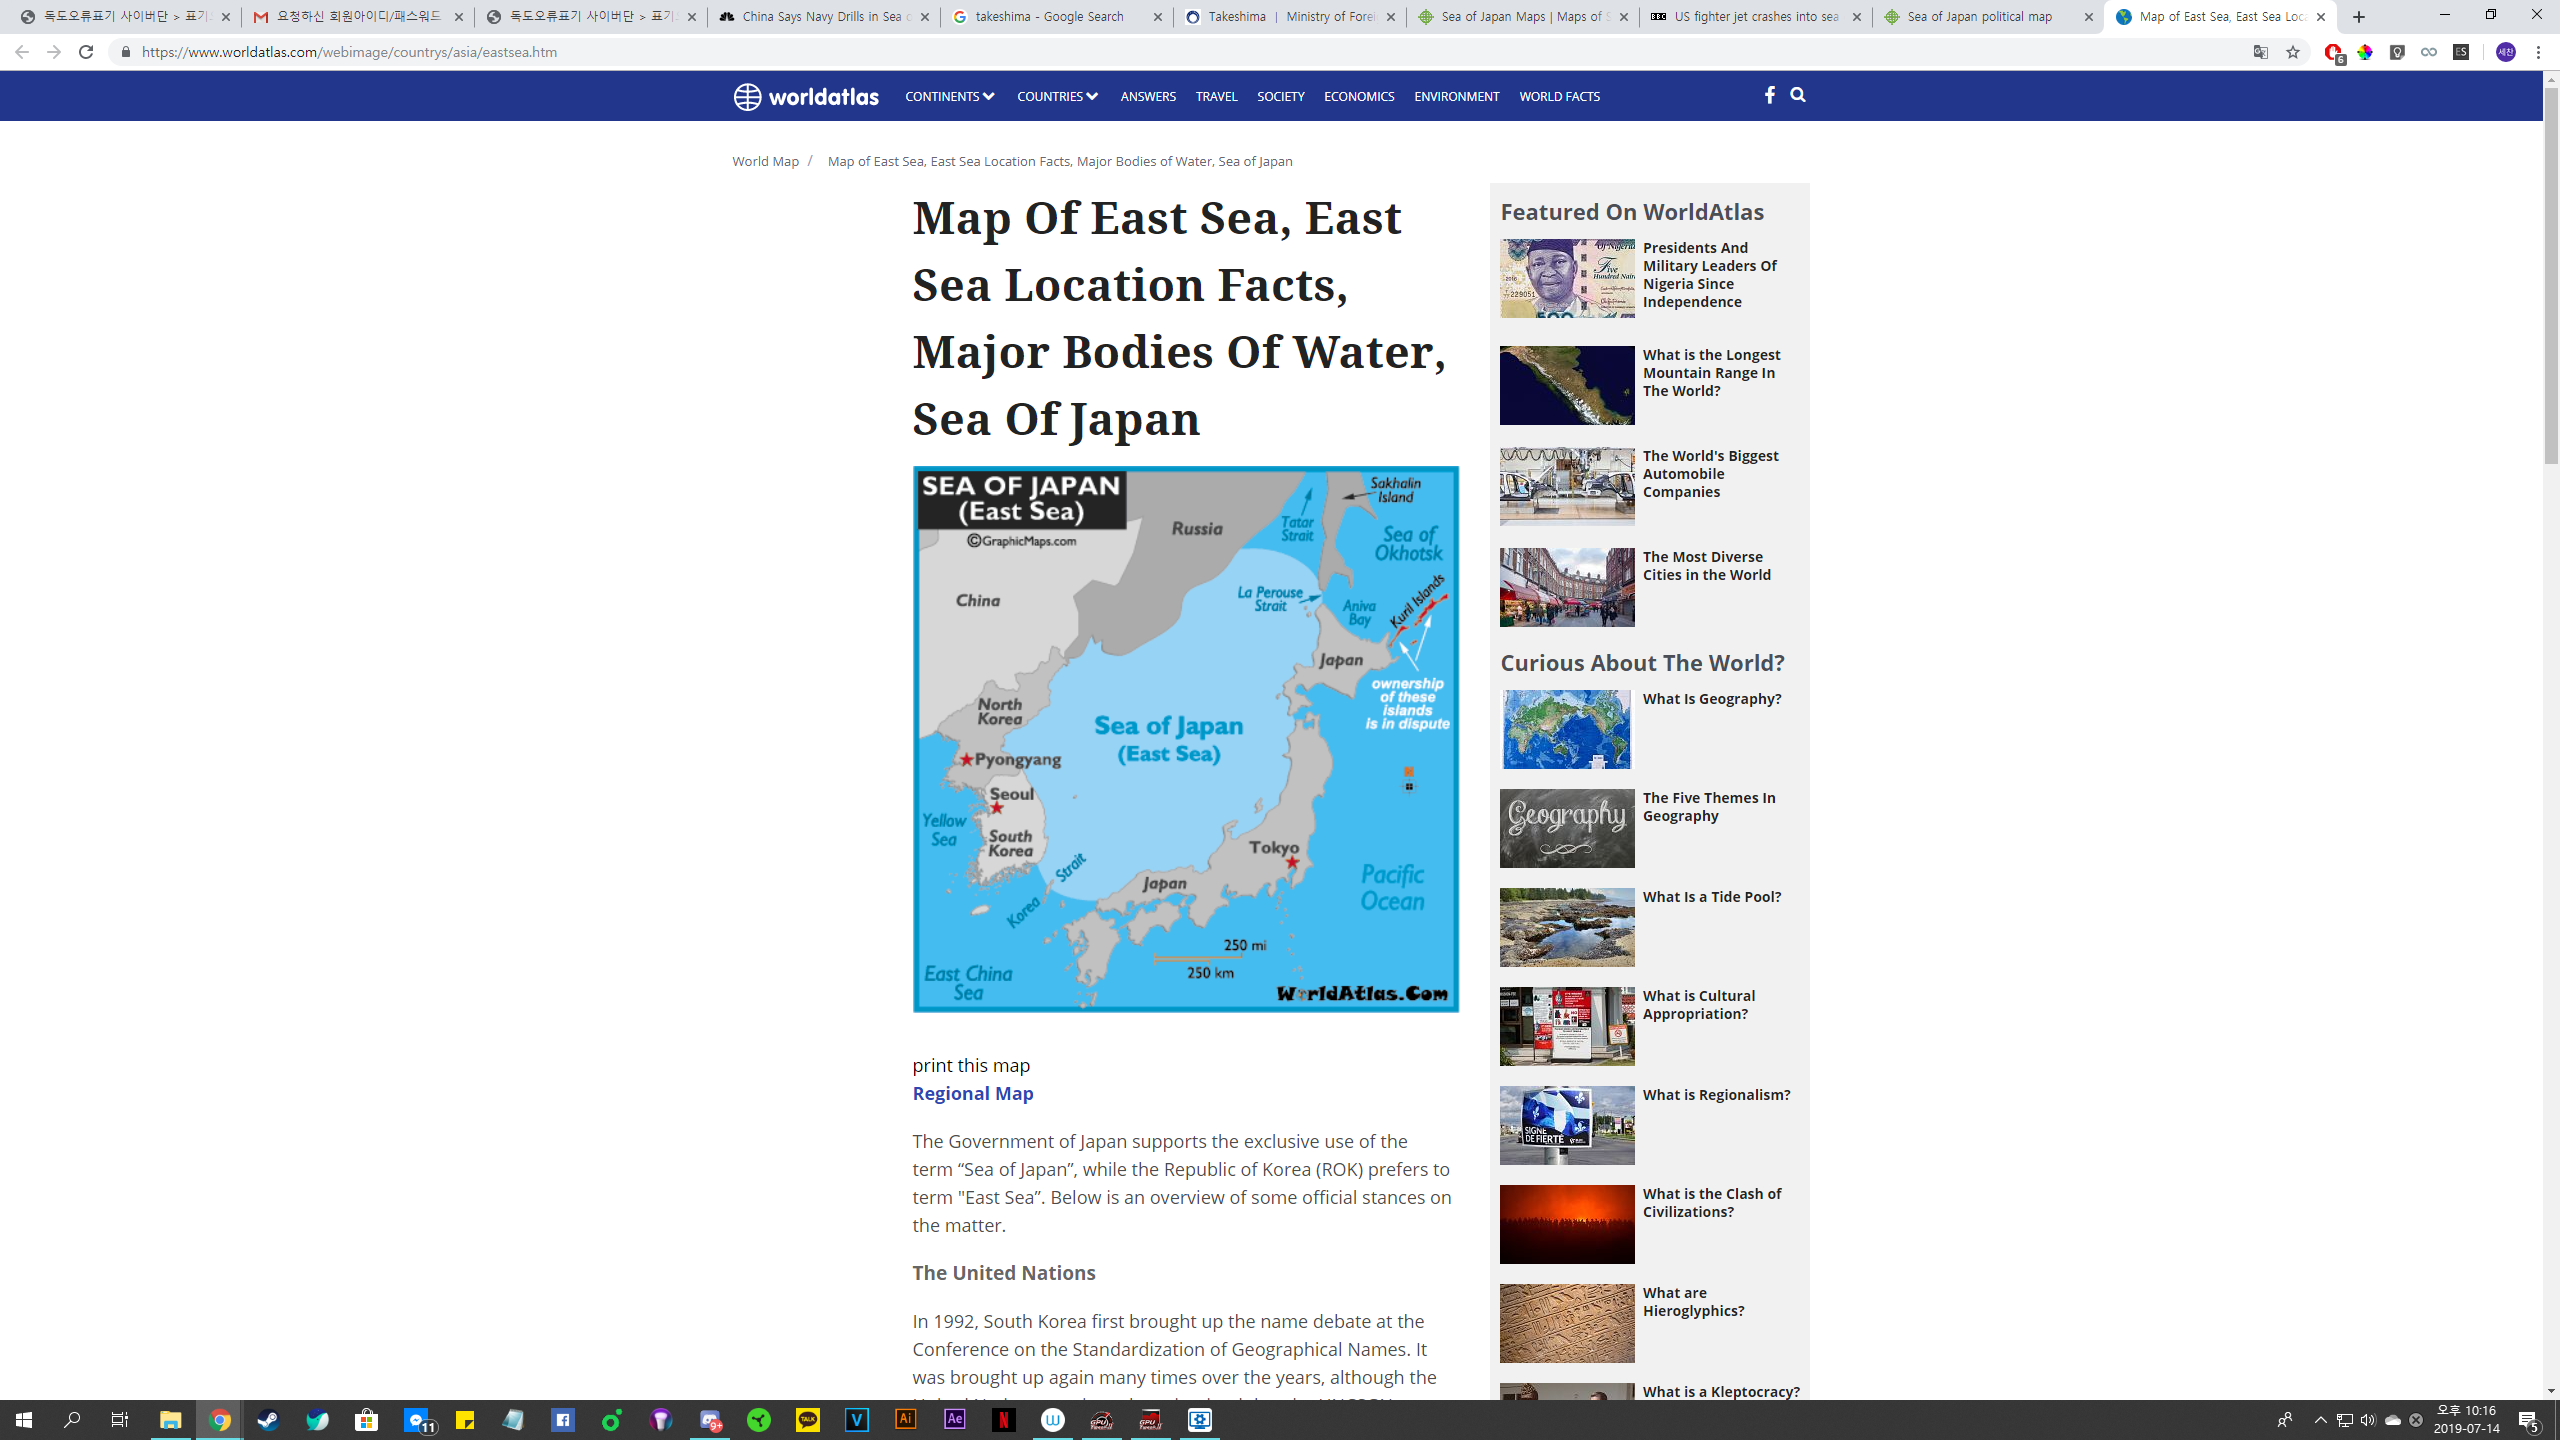Click the Sea of Japan map image

click(1185, 738)
